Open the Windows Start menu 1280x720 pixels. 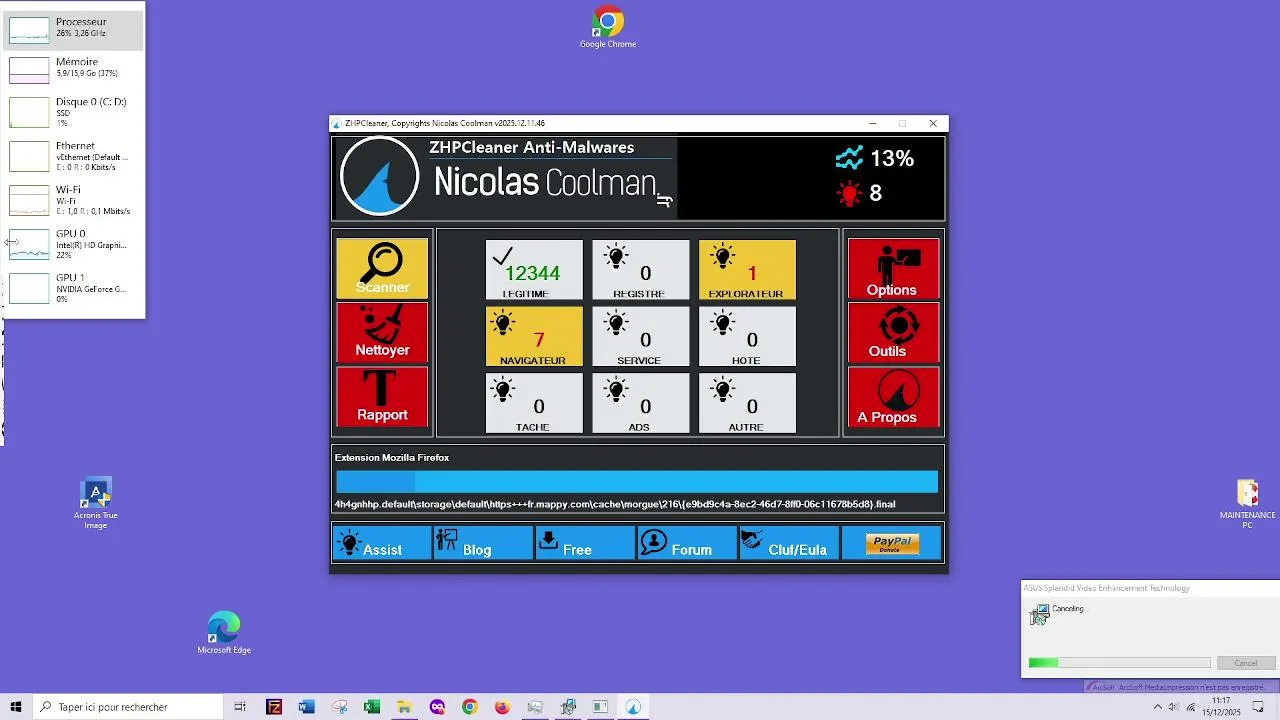[x=16, y=707]
